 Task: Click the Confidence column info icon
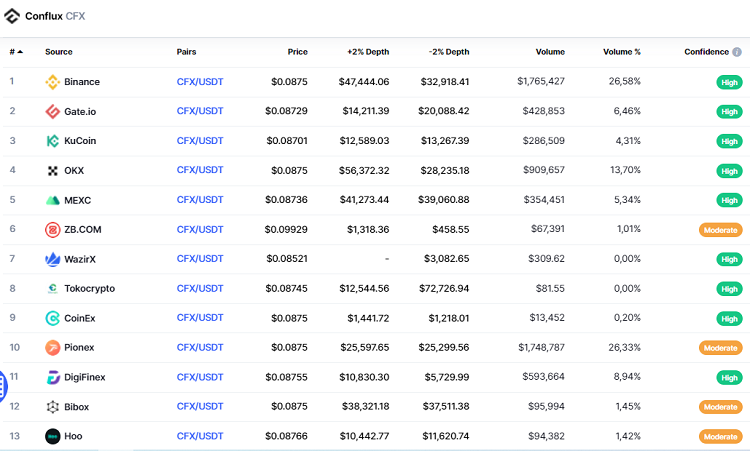click(x=737, y=52)
